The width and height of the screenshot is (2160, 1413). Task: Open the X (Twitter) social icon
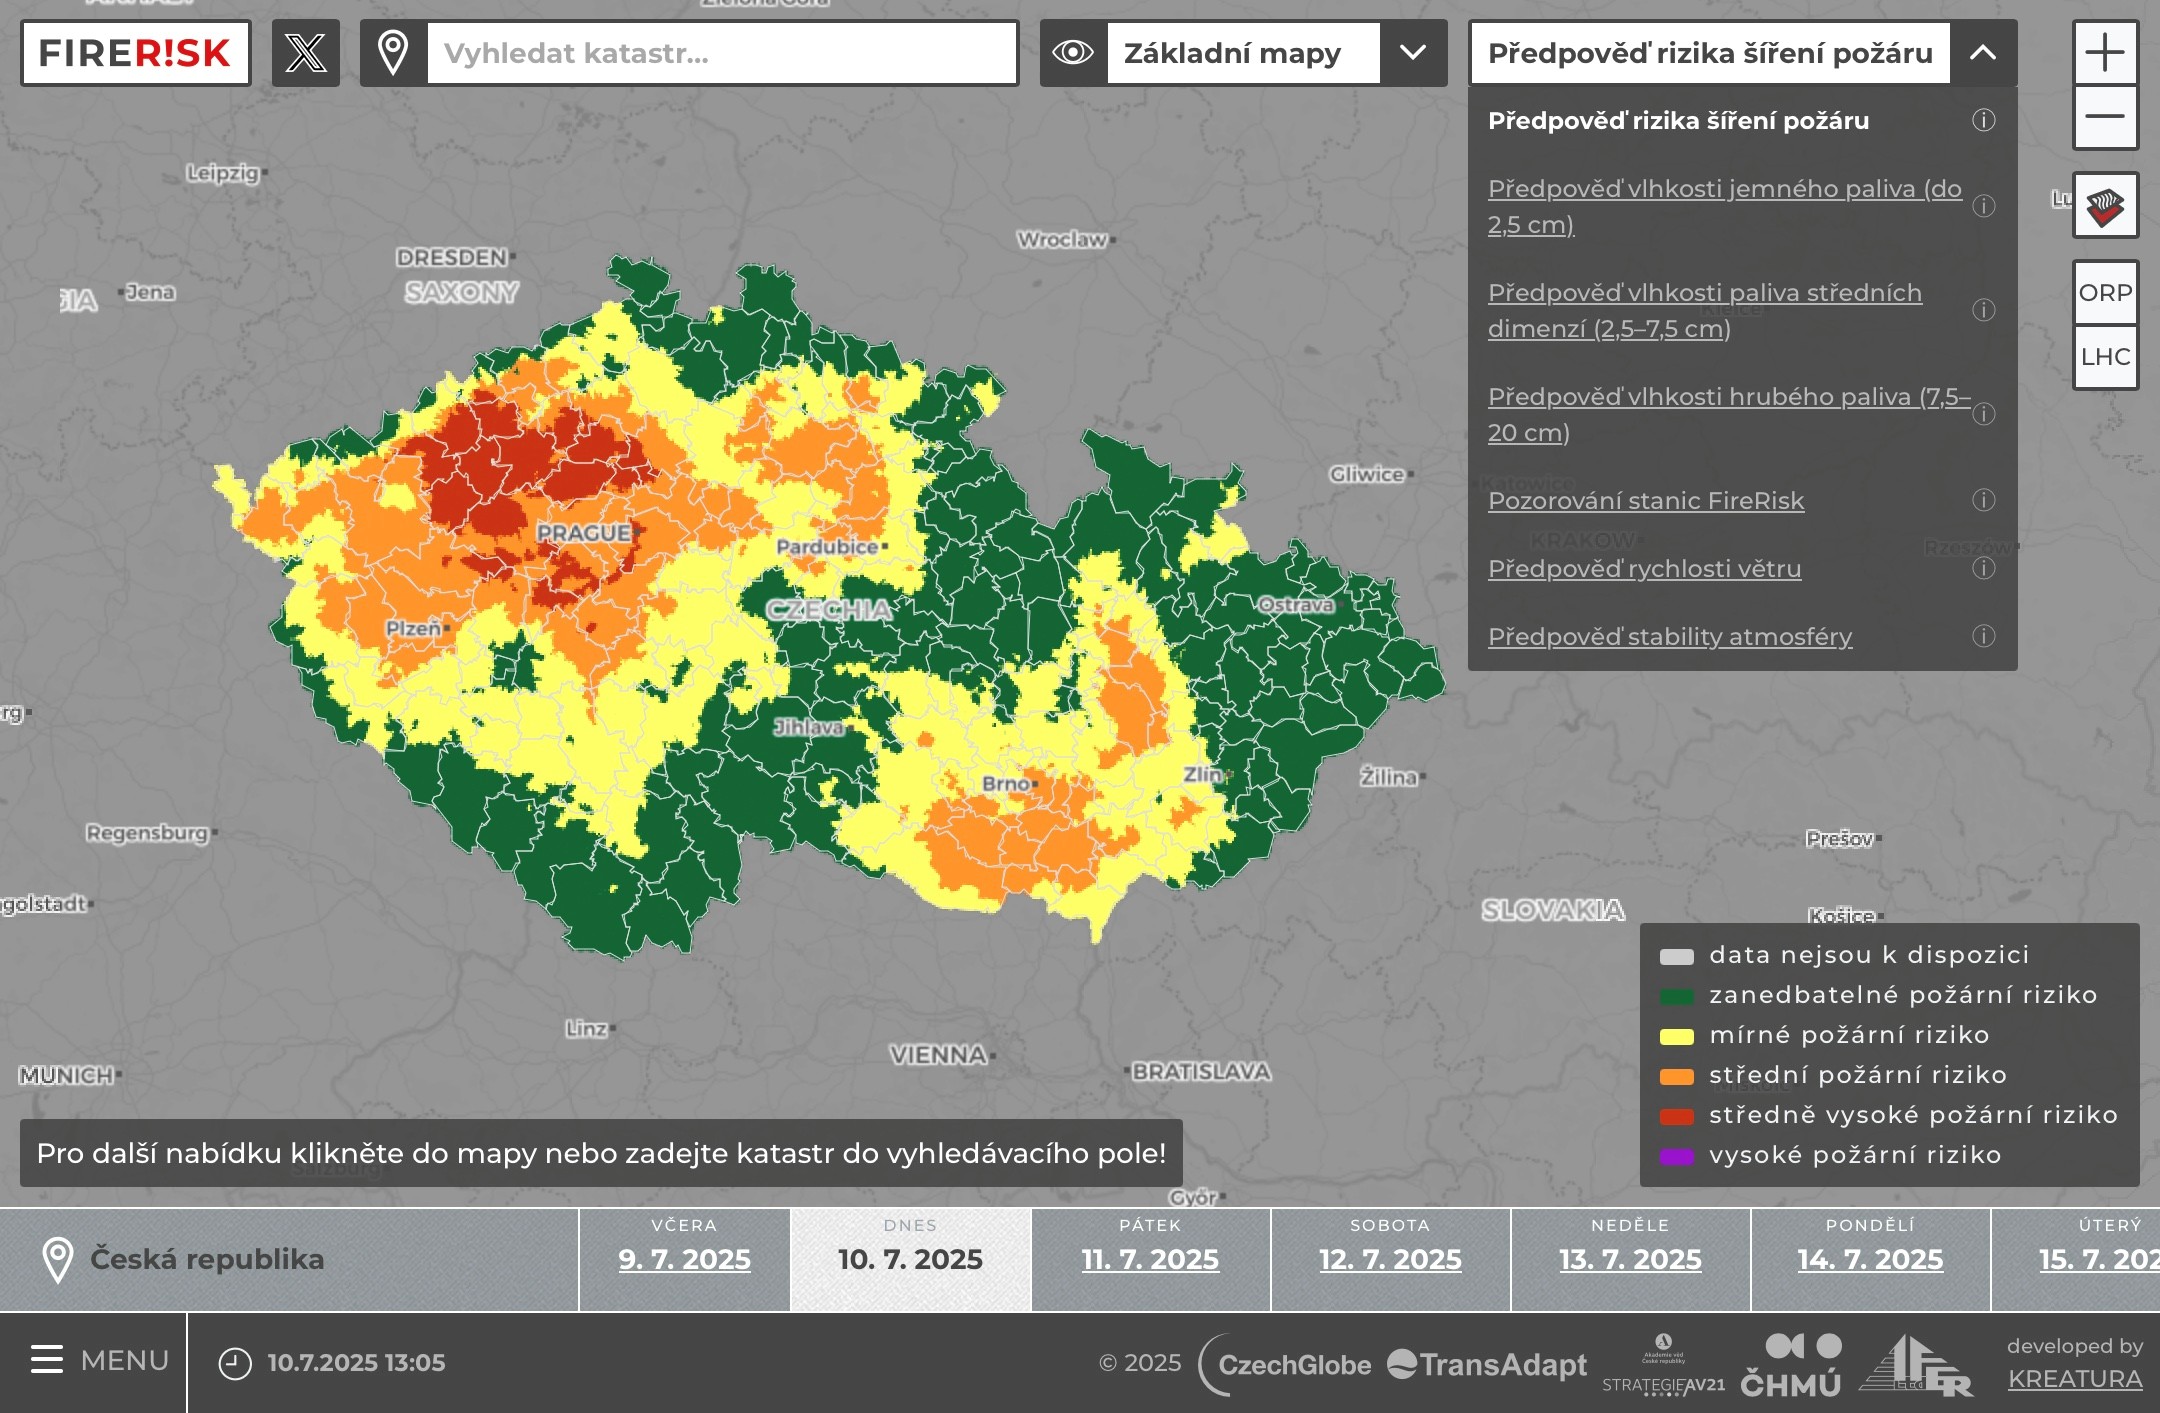(x=305, y=53)
